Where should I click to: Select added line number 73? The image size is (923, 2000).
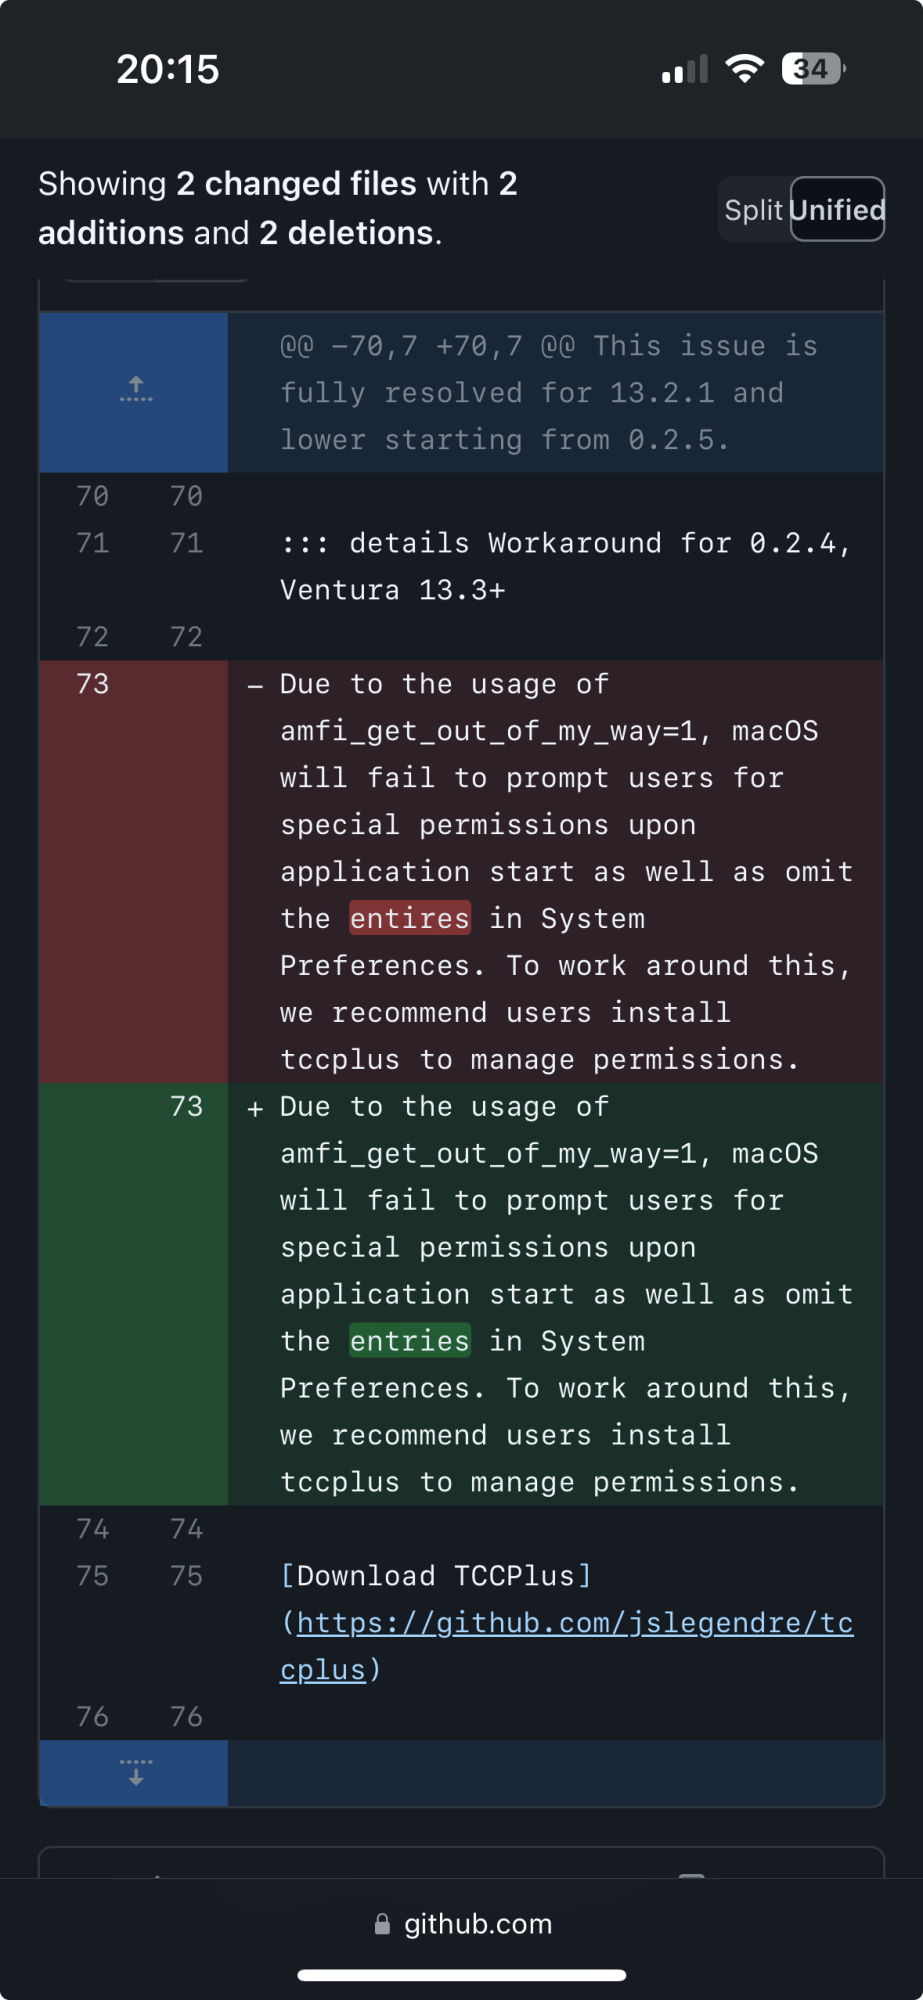tap(186, 1107)
